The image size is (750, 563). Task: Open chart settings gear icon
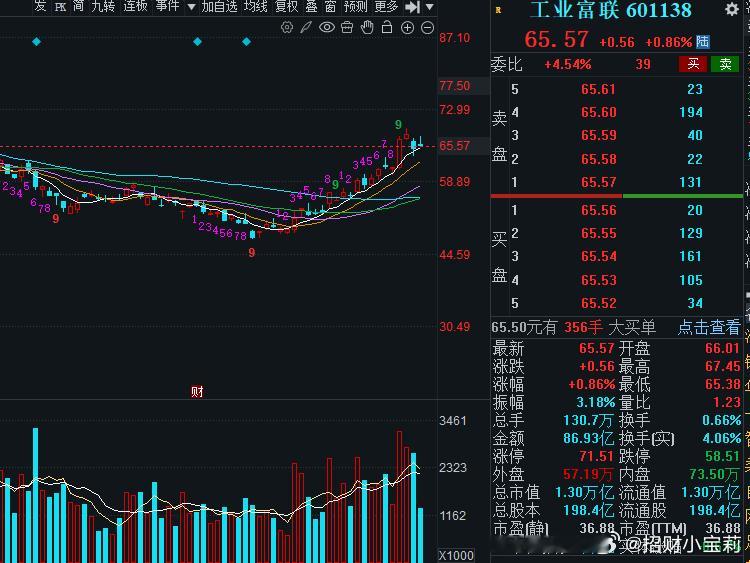coord(287,27)
